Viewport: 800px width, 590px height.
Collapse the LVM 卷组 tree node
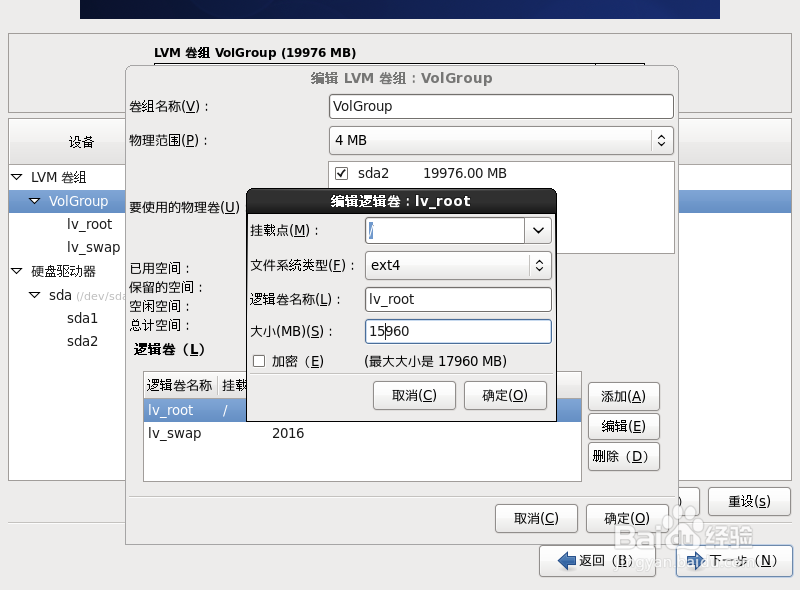point(15,178)
